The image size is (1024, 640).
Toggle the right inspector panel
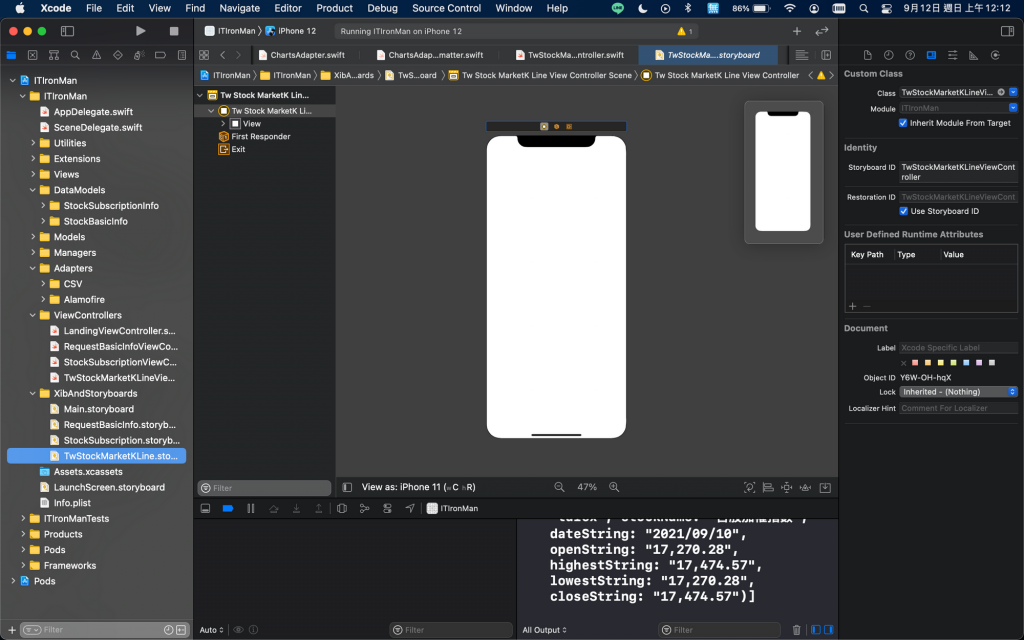pyautogui.click(x=1007, y=31)
